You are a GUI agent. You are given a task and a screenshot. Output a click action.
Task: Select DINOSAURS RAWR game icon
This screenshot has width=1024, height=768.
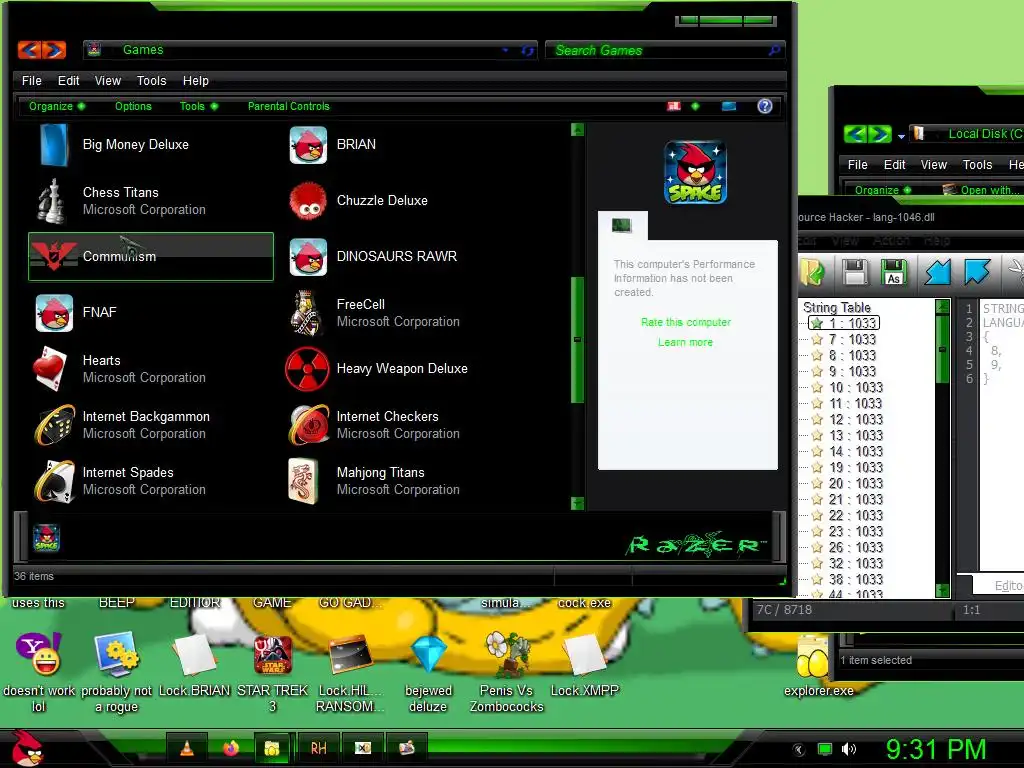pyautogui.click(x=308, y=257)
